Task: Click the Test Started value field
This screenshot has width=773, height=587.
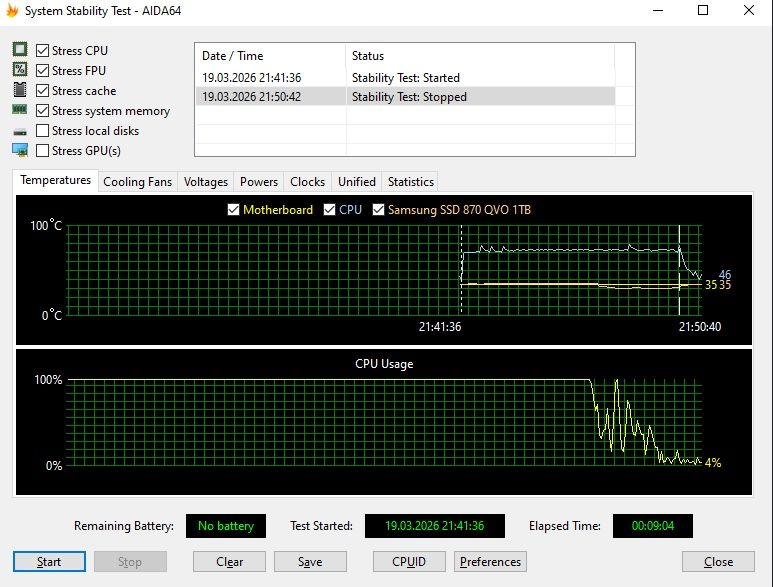Action: pos(435,526)
